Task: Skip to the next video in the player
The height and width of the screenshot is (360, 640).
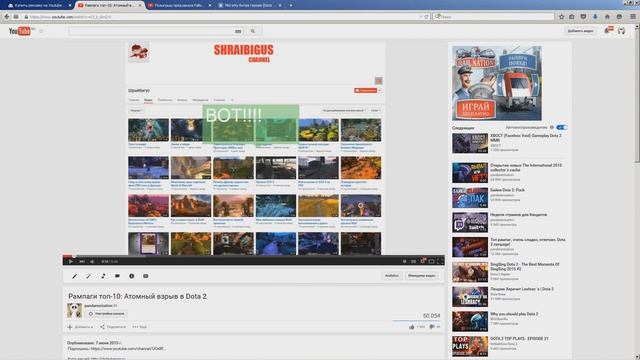Action: (82, 261)
